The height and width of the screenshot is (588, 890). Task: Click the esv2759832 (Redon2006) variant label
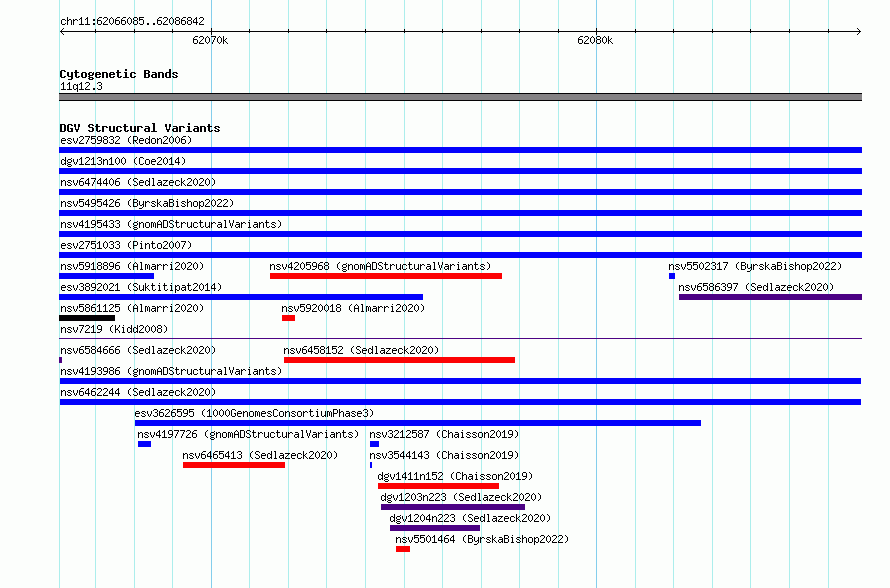tap(126, 140)
